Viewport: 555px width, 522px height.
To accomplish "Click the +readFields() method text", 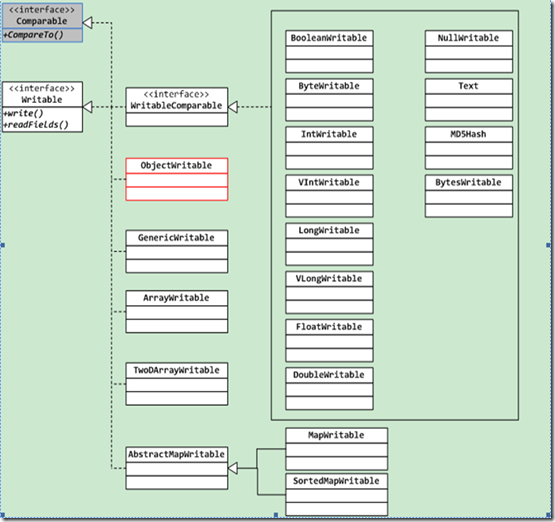I will click(36, 125).
